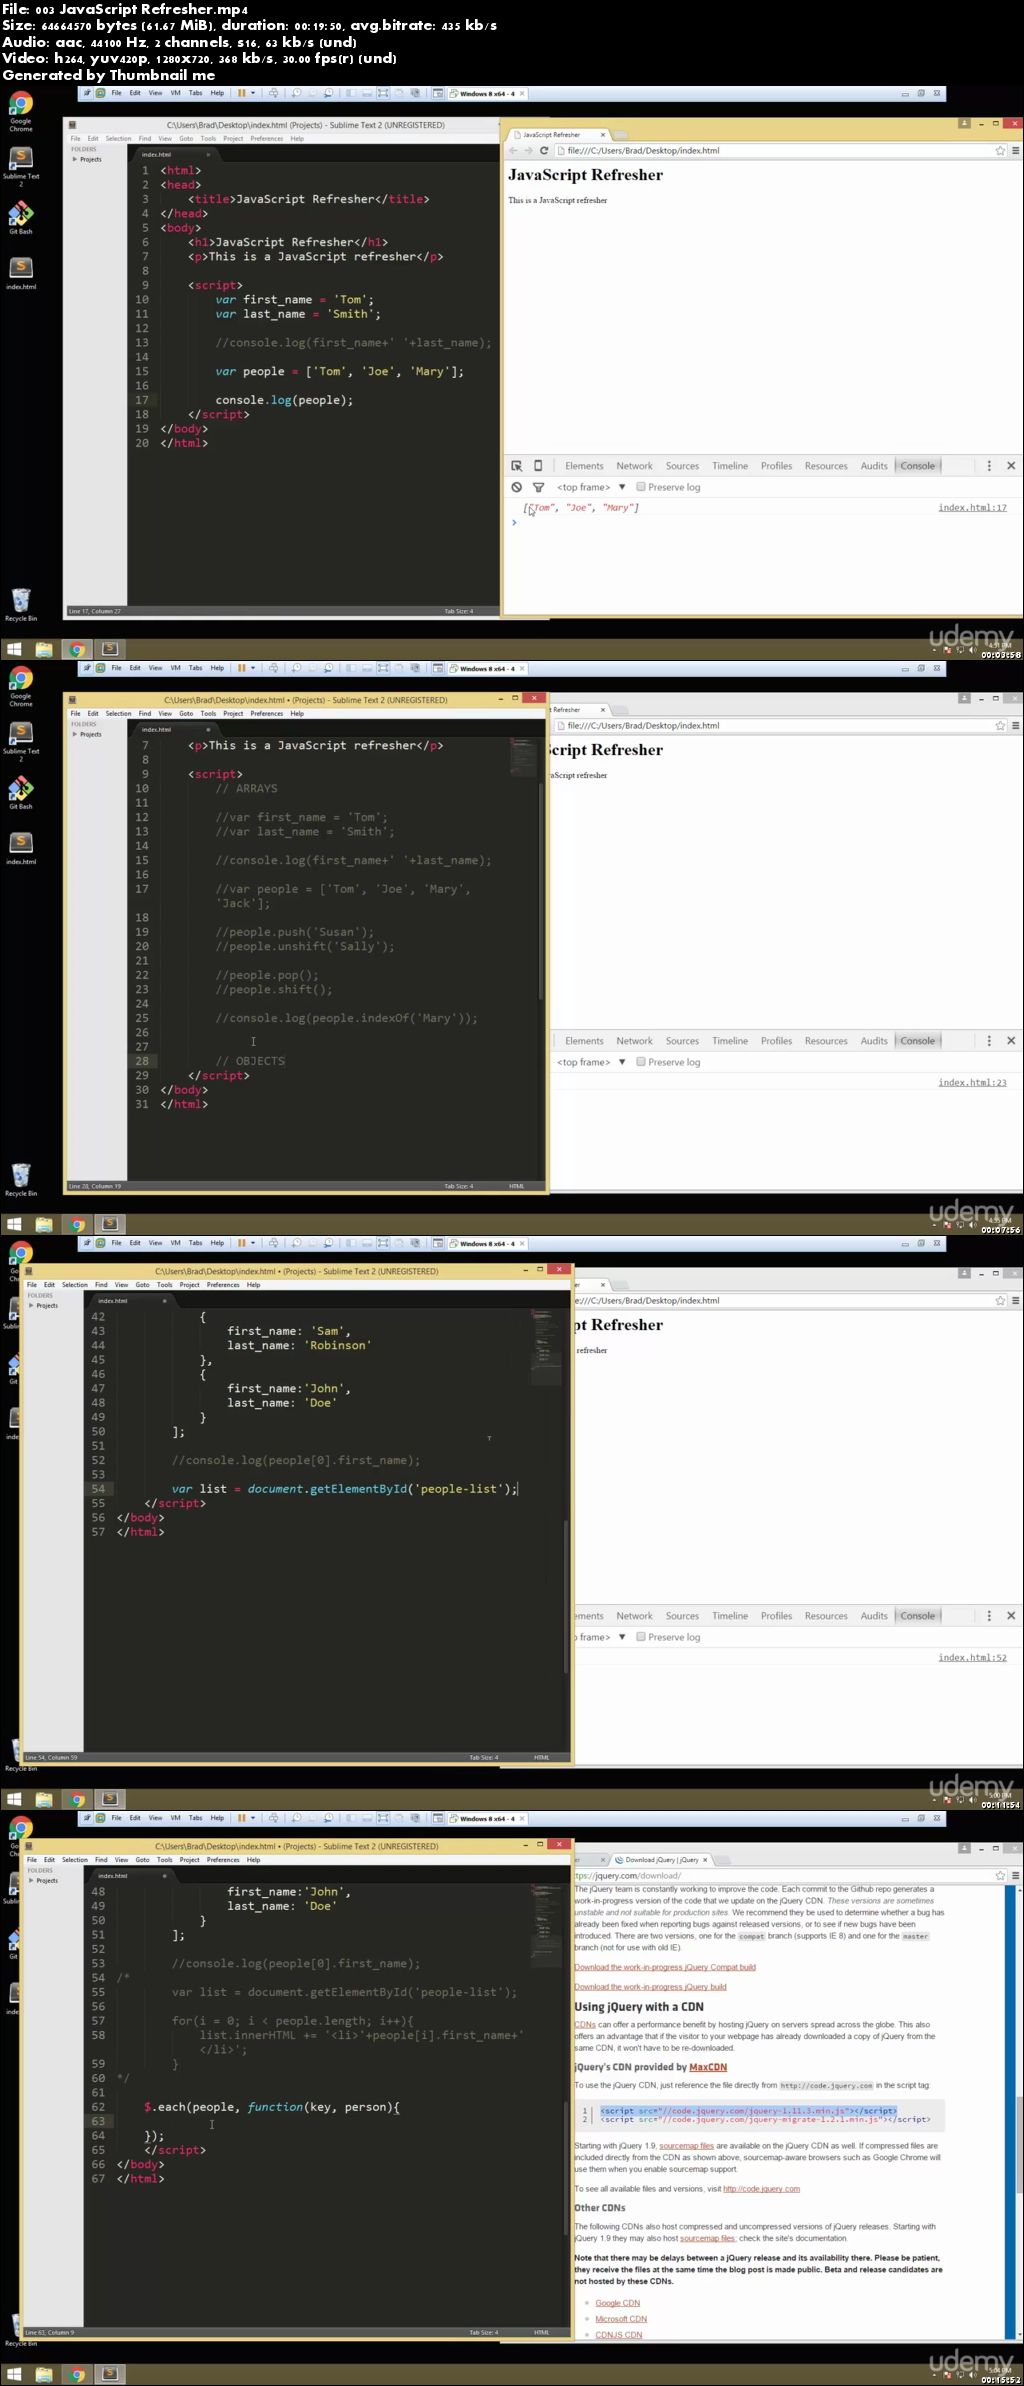1024x2386 pixels.
Task: Click MaxCDN link in fourth frame's jQuery page
Action: 708,2067
